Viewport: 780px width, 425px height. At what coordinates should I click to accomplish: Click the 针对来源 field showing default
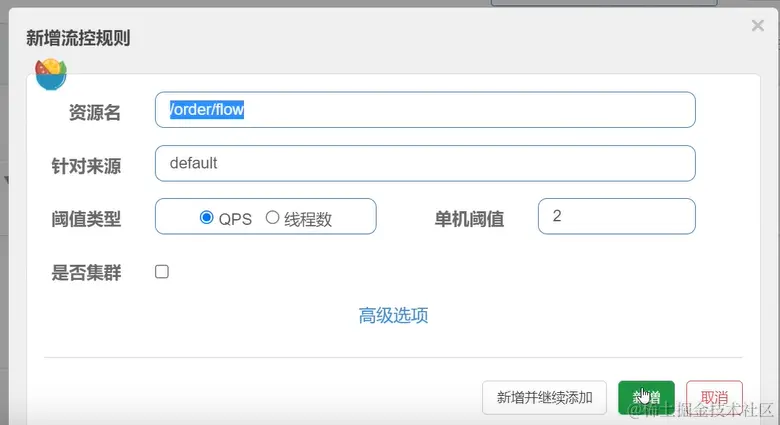coord(425,163)
